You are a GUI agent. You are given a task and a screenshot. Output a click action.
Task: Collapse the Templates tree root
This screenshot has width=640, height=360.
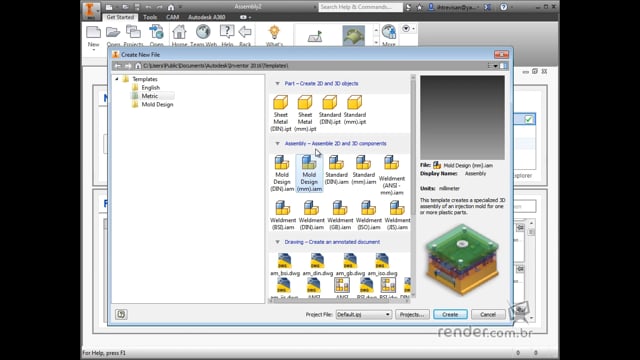[x=117, y=79]
